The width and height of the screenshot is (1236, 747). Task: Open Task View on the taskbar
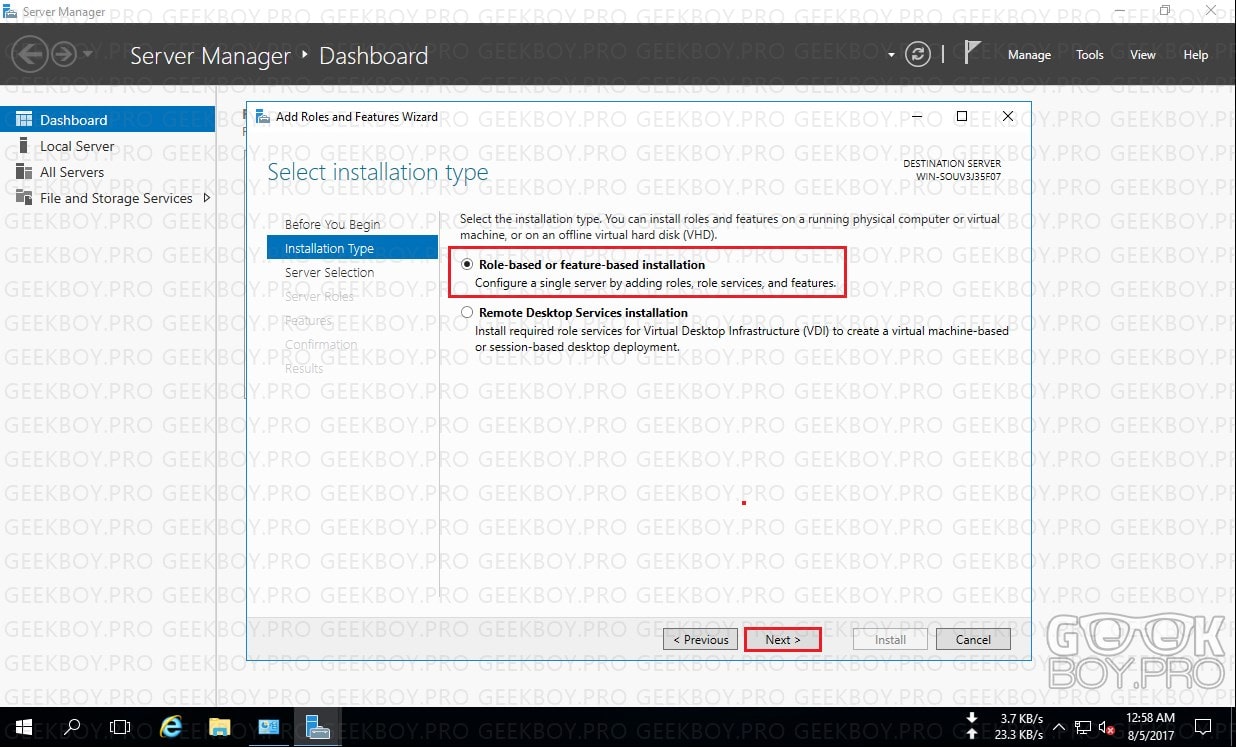(120, 727)
